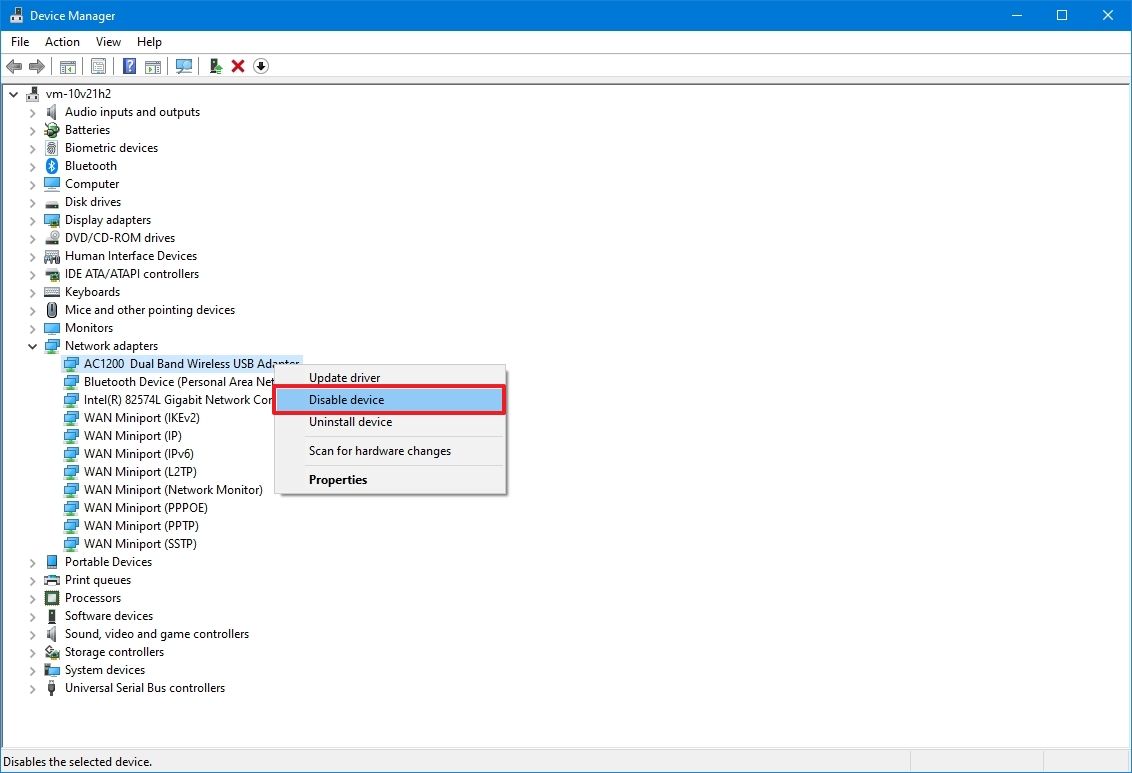Collapse the Network adapters category
Image resolution: width=1132 pixels, height=773 pixels.
pos(32,345)
